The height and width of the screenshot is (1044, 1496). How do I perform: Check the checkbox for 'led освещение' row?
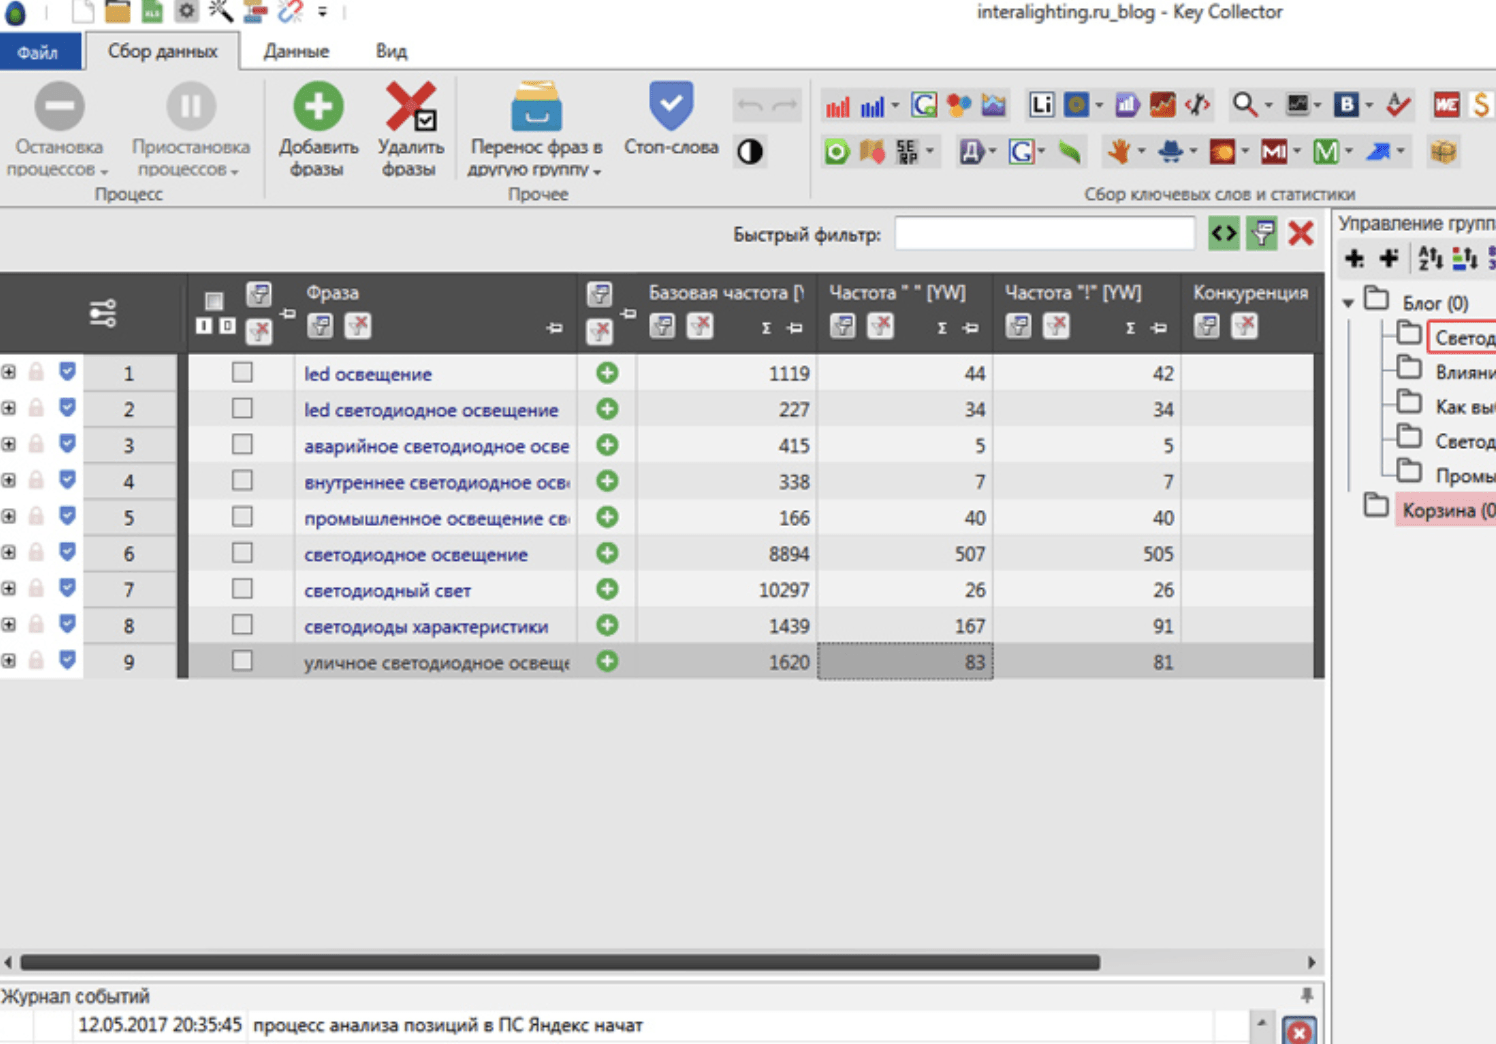242,372
